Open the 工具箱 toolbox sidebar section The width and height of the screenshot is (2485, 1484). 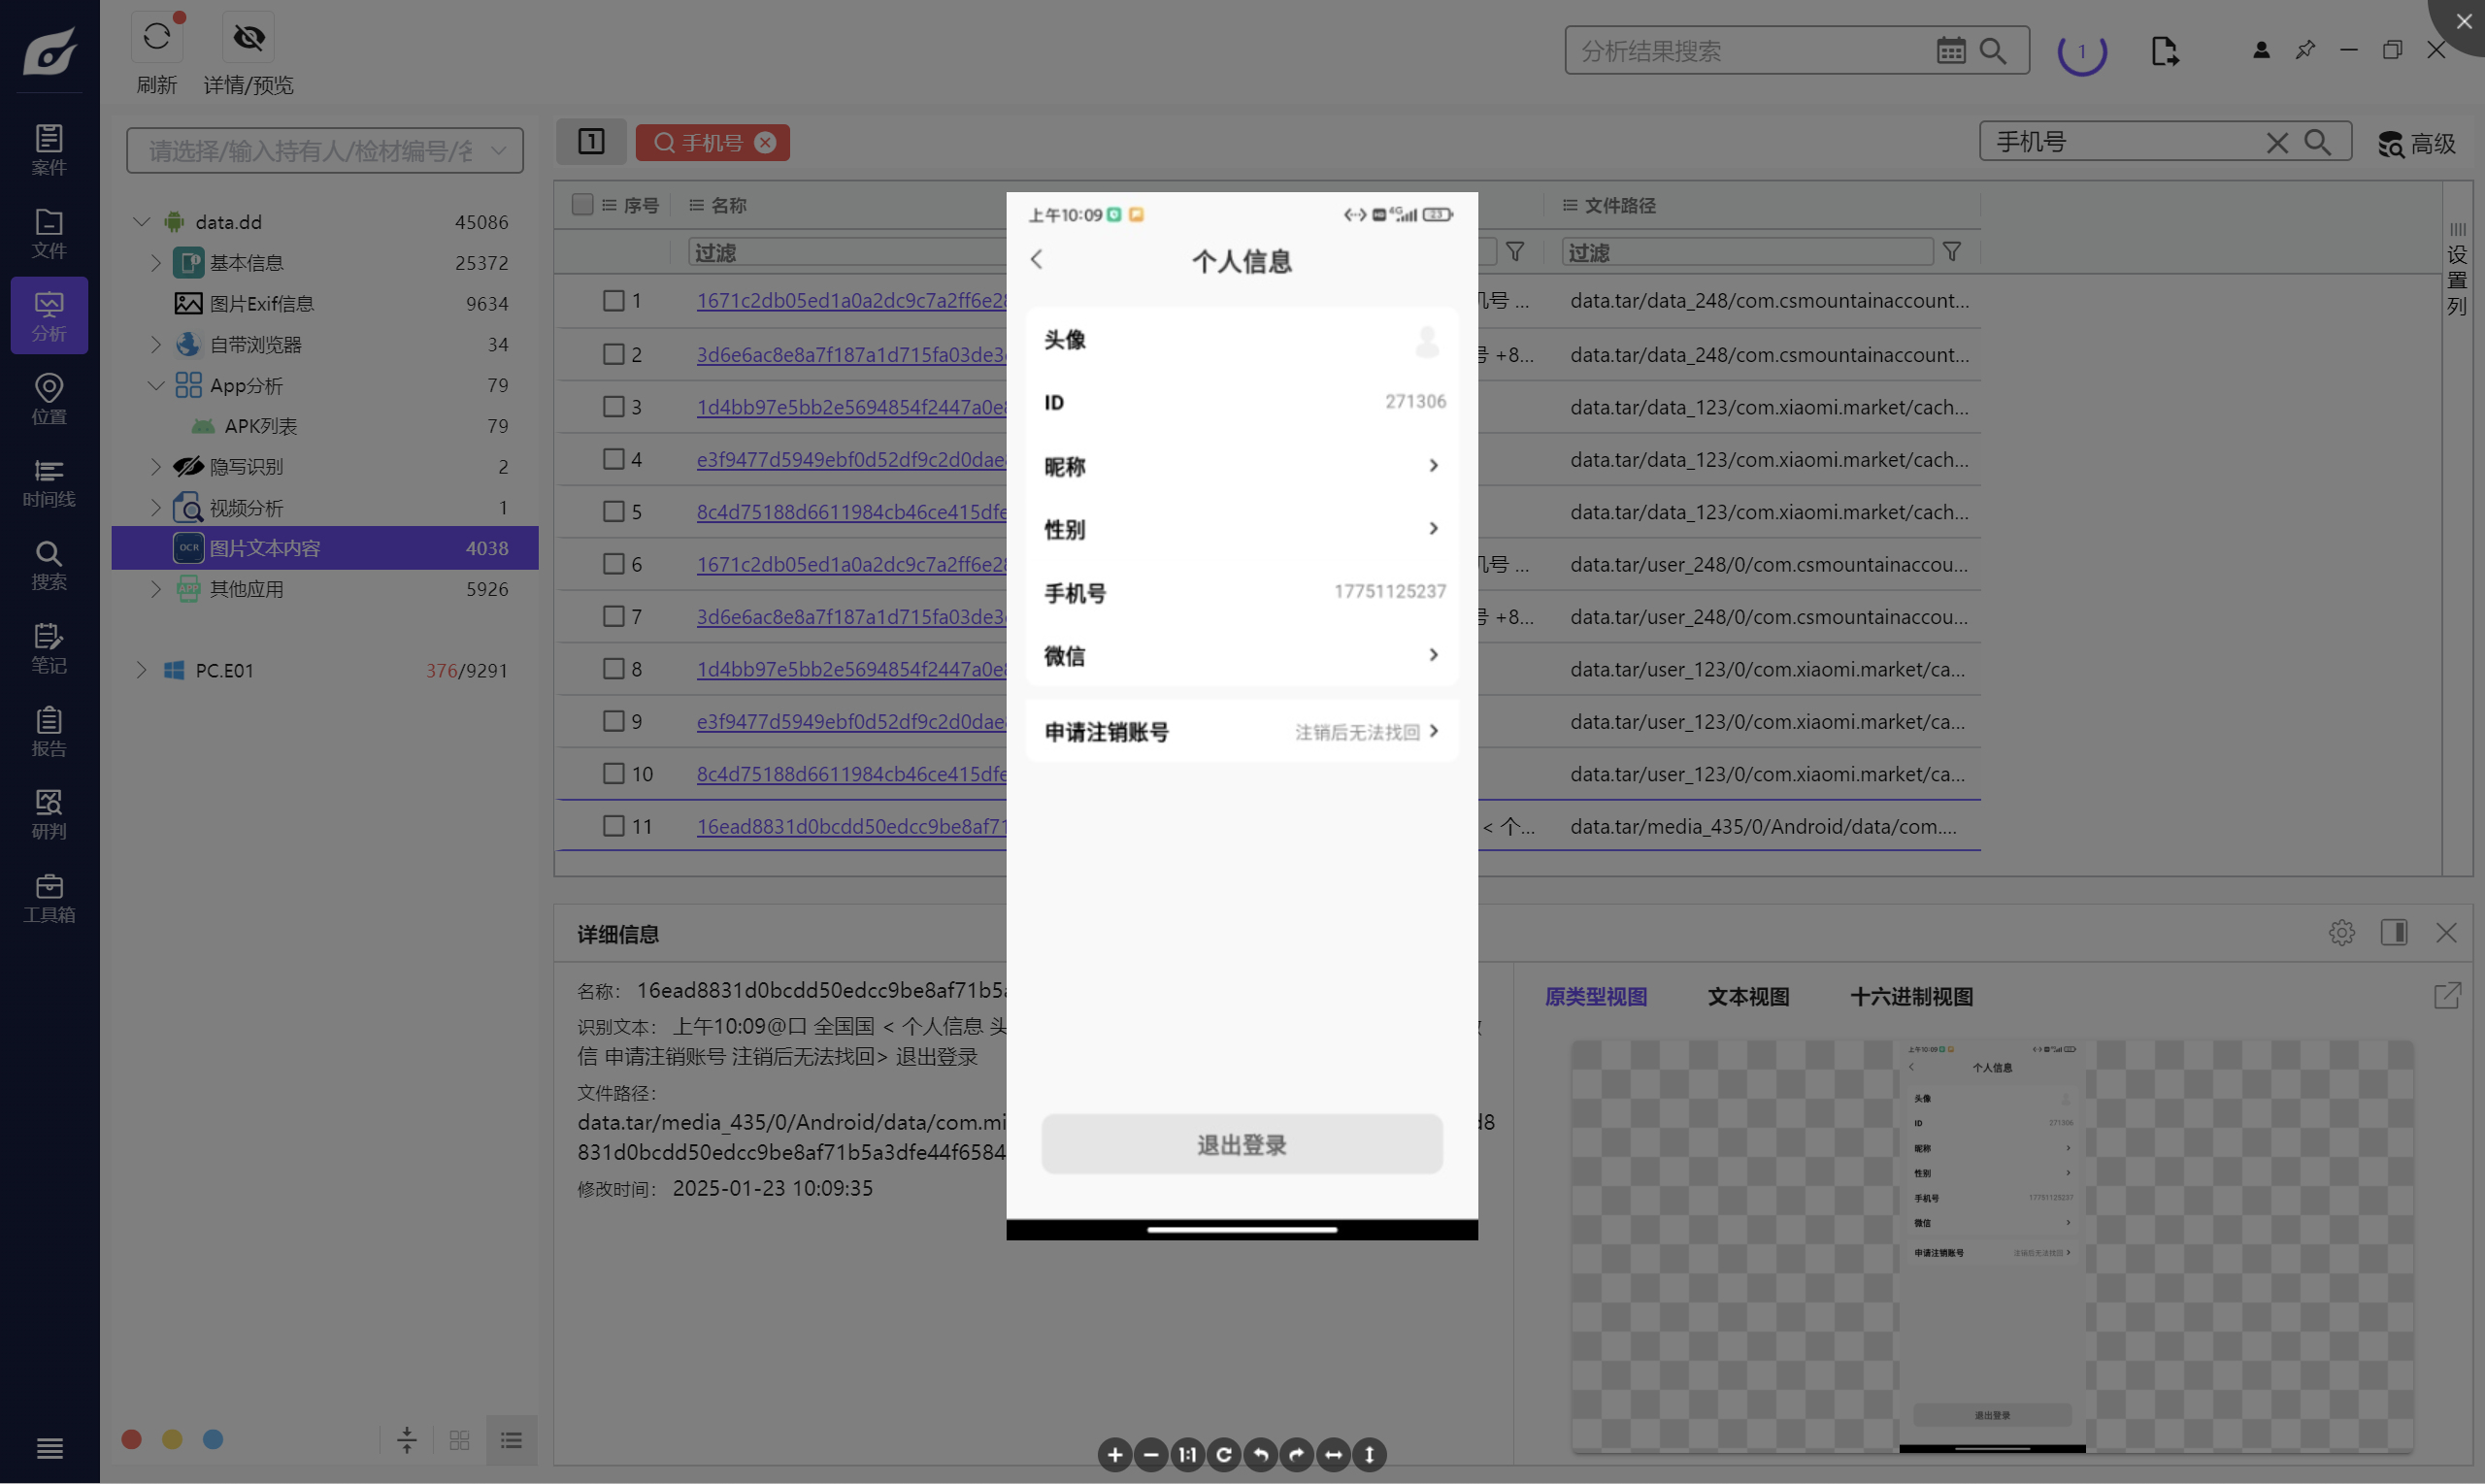tap(49, 897)
